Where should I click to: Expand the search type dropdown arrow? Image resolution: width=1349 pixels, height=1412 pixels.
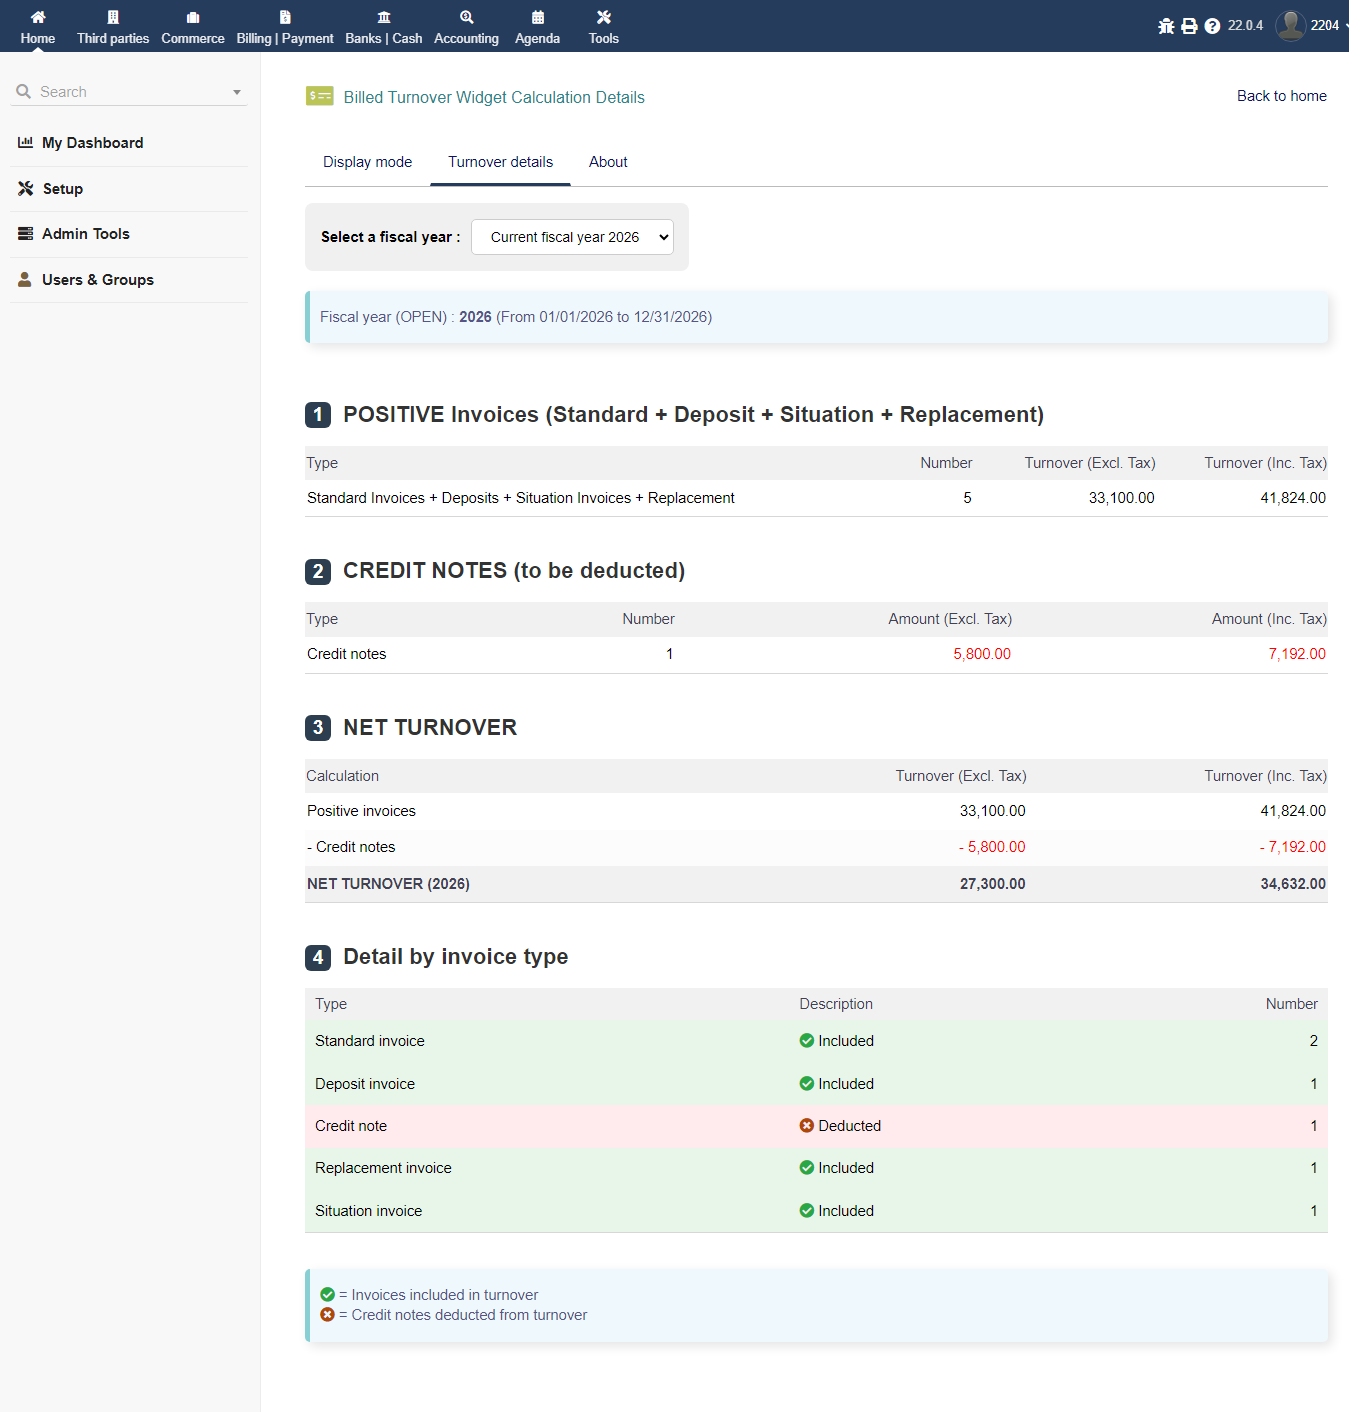pyautogui.click(x=237, y=92)
